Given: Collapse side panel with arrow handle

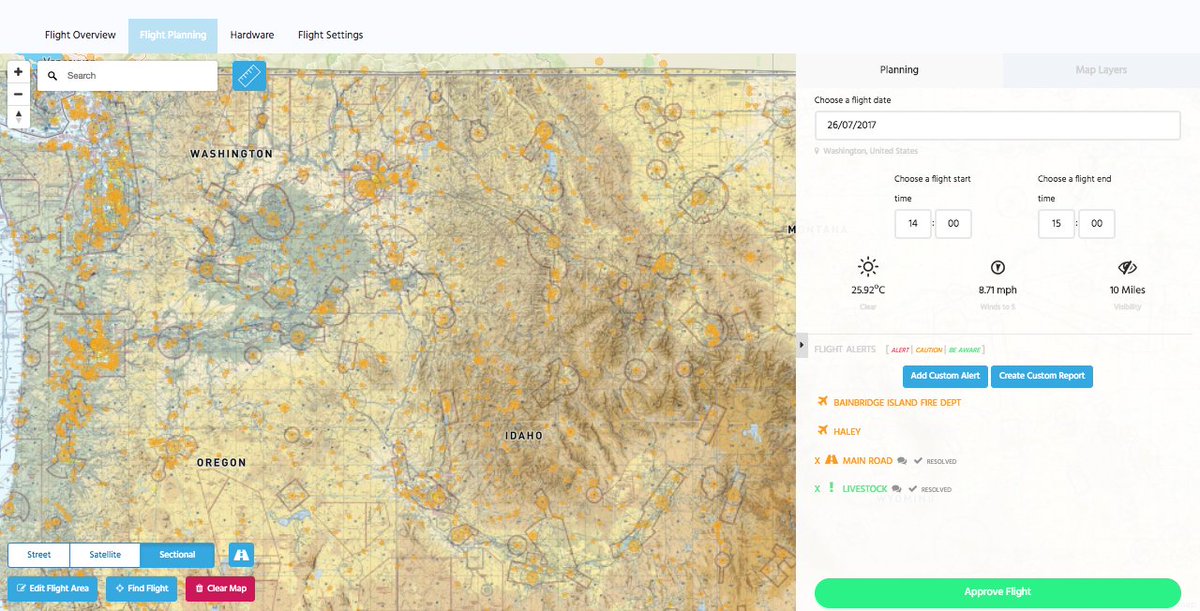Looking at the screenshot, I should (802, 345).
